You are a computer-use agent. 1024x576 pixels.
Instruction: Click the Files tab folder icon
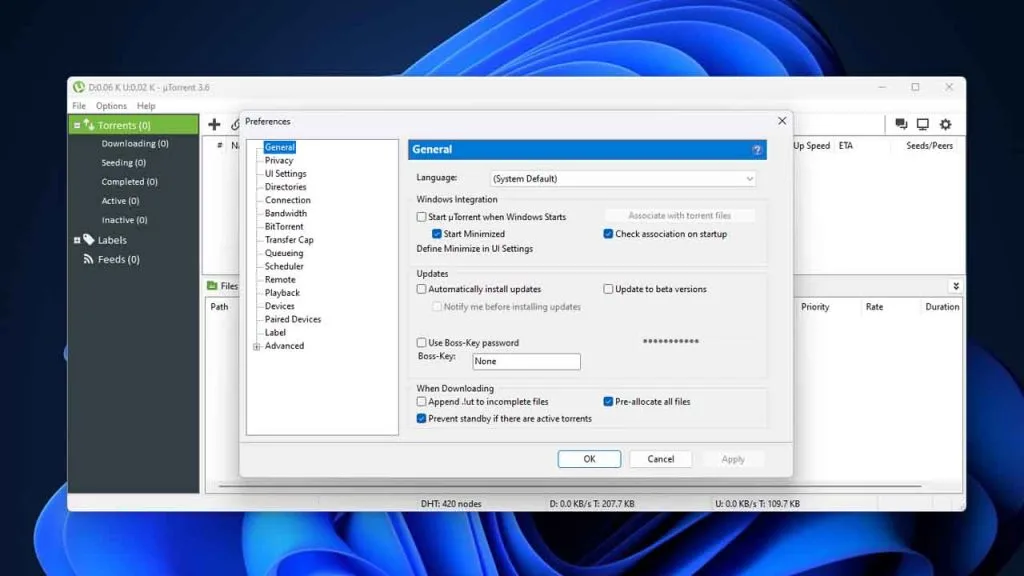[212, 285]
